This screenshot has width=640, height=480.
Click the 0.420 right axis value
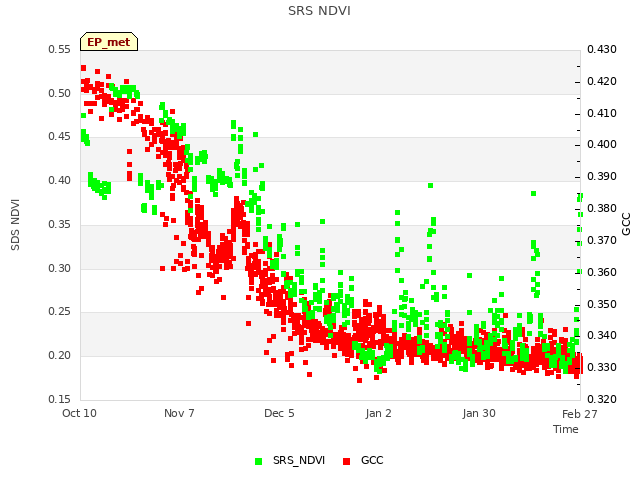(x=602, y=81)
